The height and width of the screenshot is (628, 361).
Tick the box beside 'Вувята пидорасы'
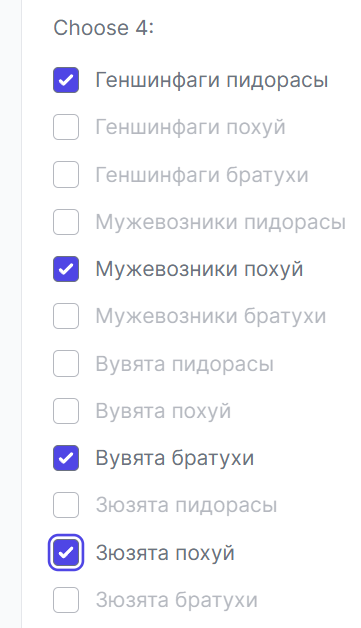66,364
